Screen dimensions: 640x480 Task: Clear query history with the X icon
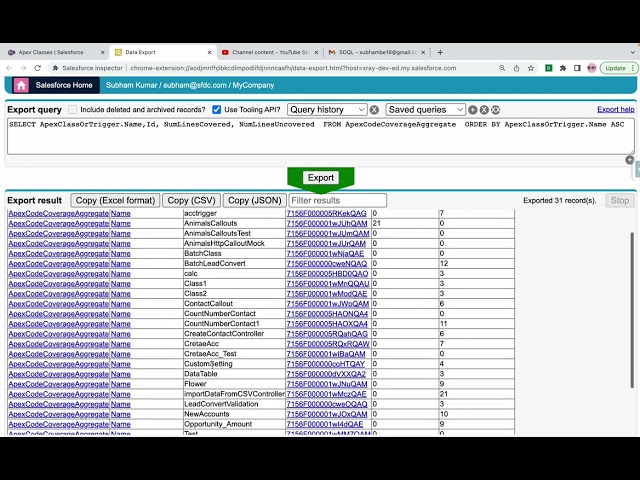pyautogui.click(x=374, y=110)
